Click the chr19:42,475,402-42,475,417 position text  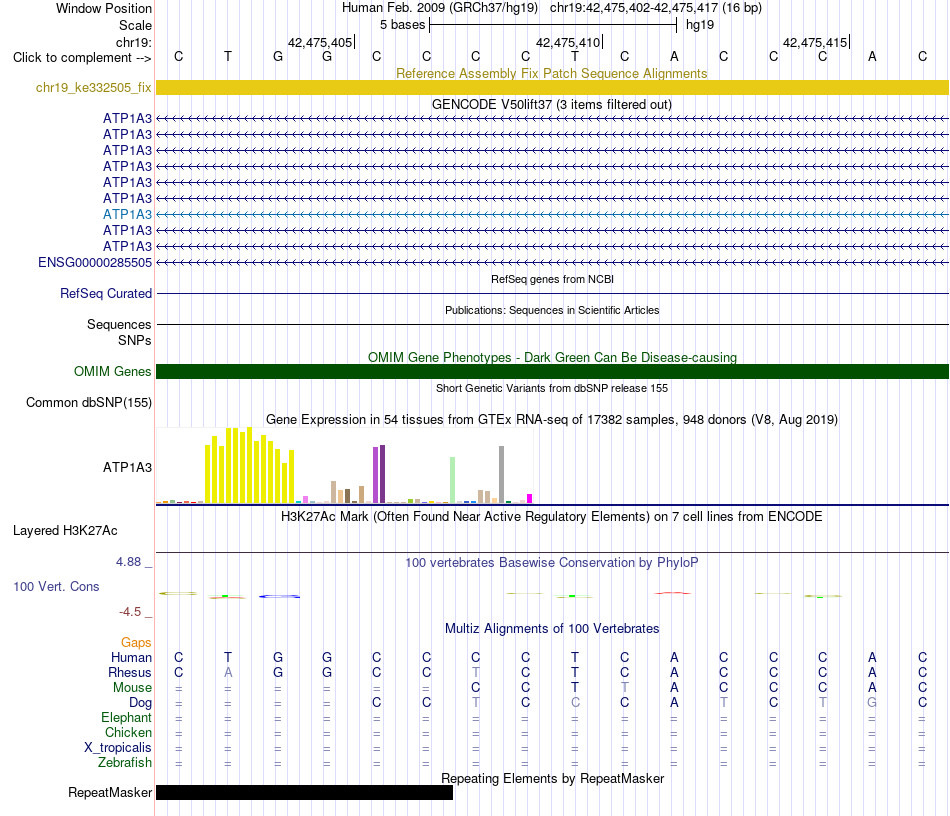click(x=634, y=8)
